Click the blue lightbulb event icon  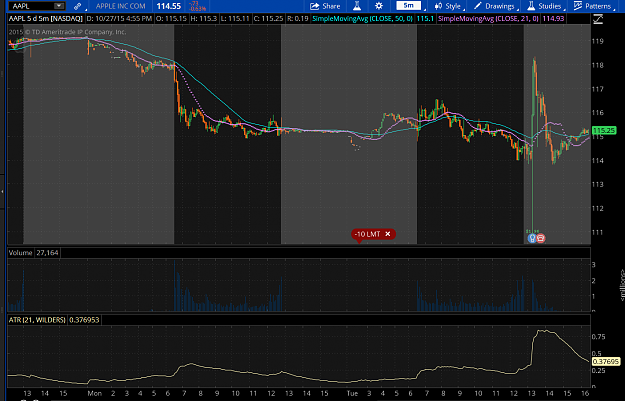pos(532,238)
